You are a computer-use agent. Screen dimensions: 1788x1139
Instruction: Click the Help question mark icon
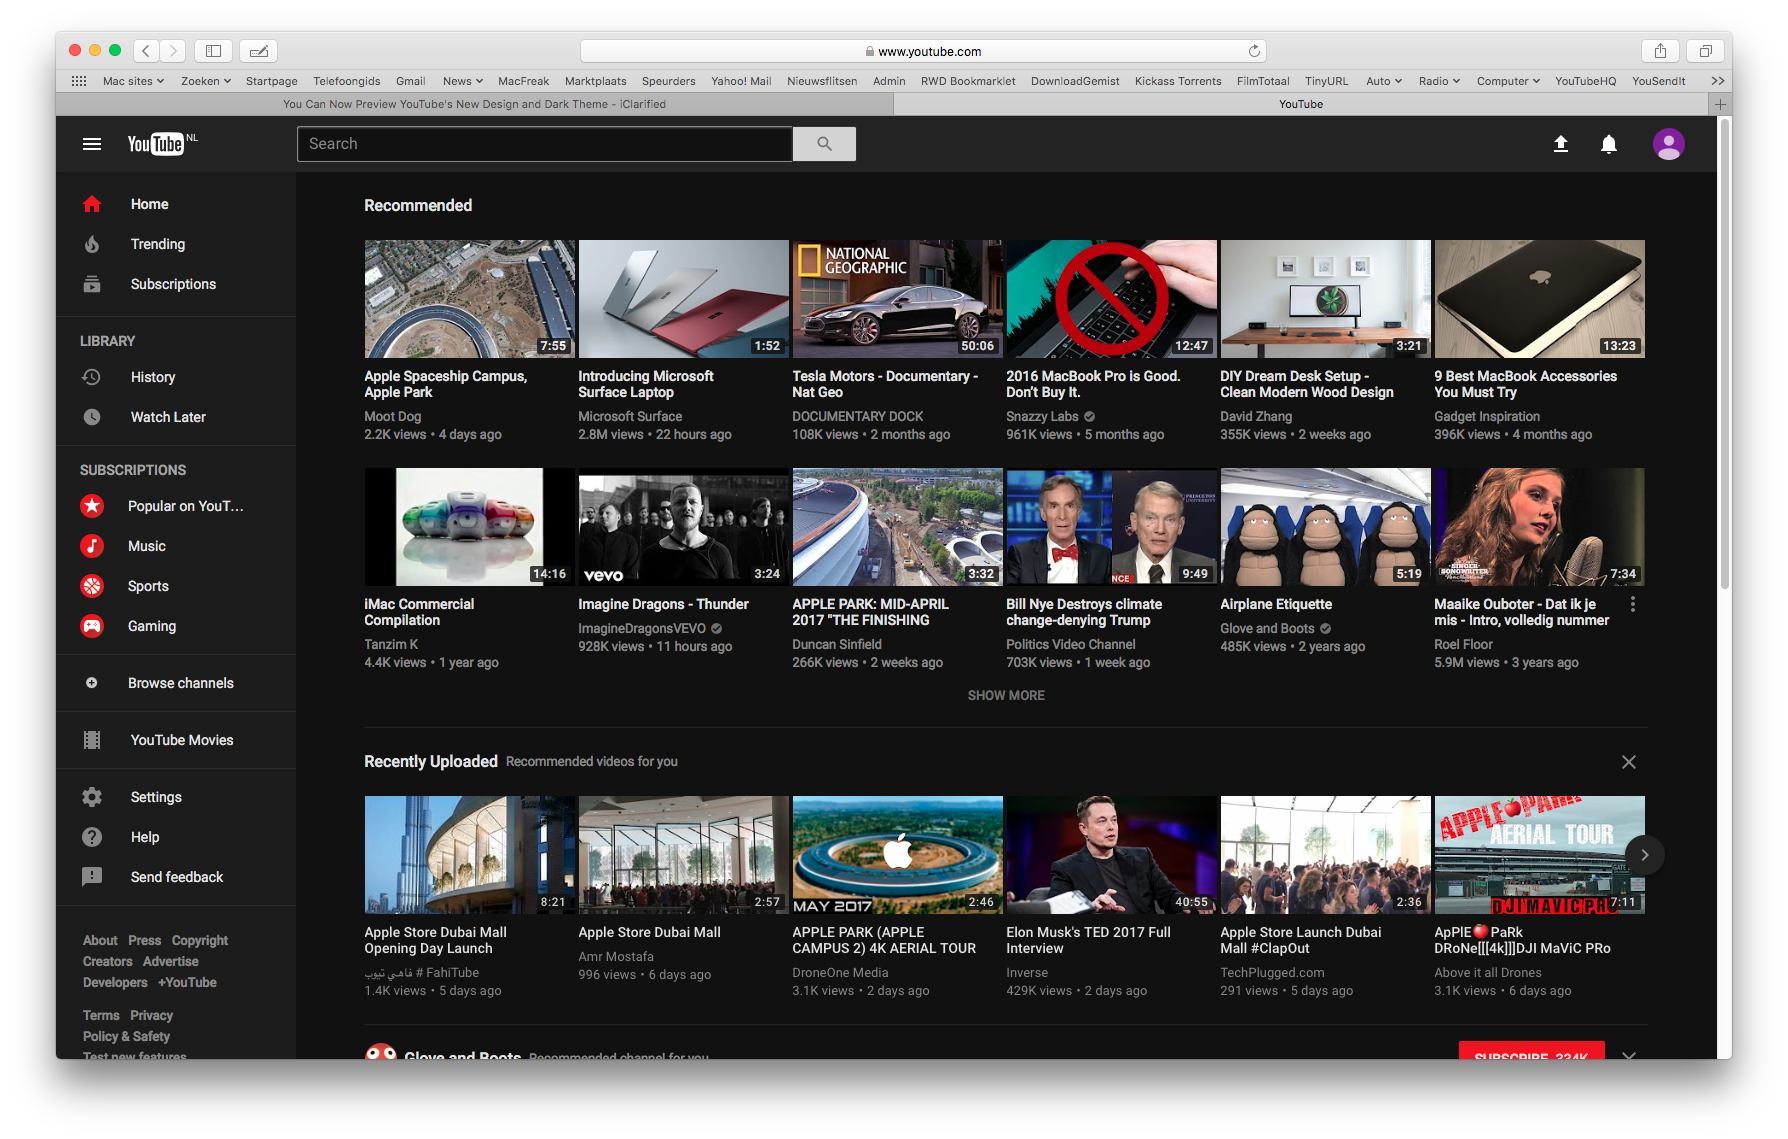[92, 837]
